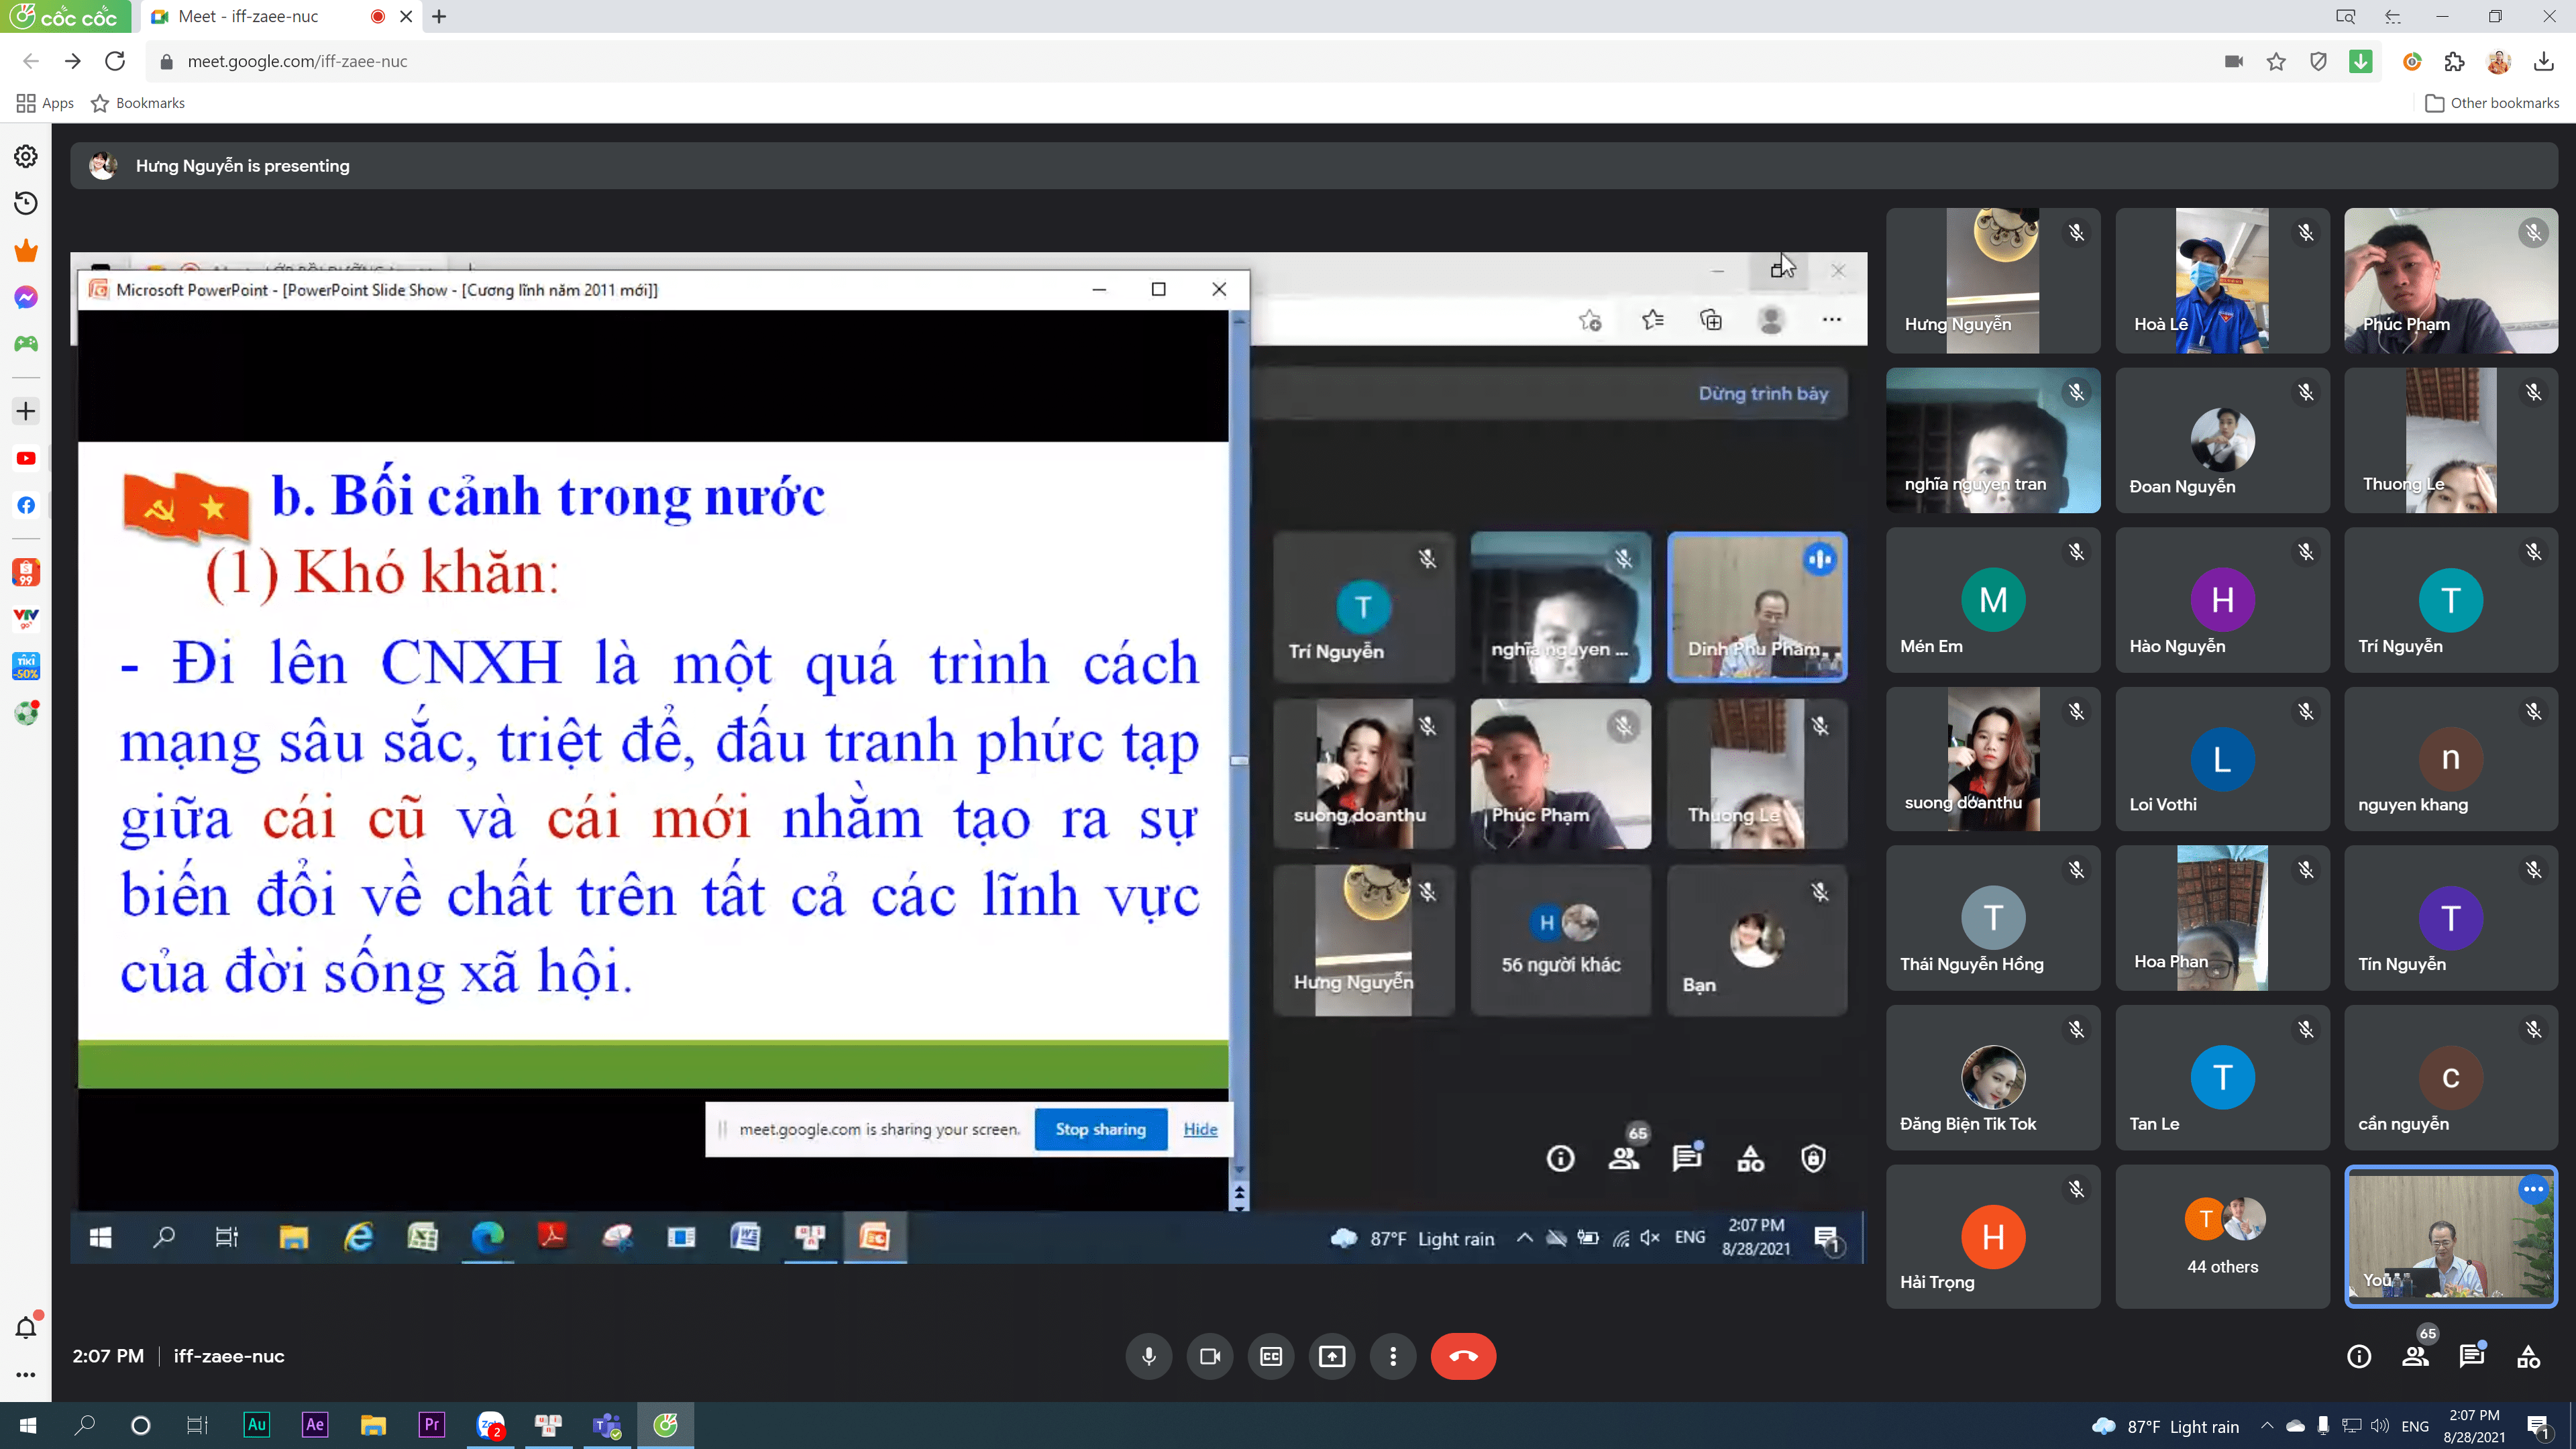
Task: Open meeting details info icon
Action: (2359, 1356)
